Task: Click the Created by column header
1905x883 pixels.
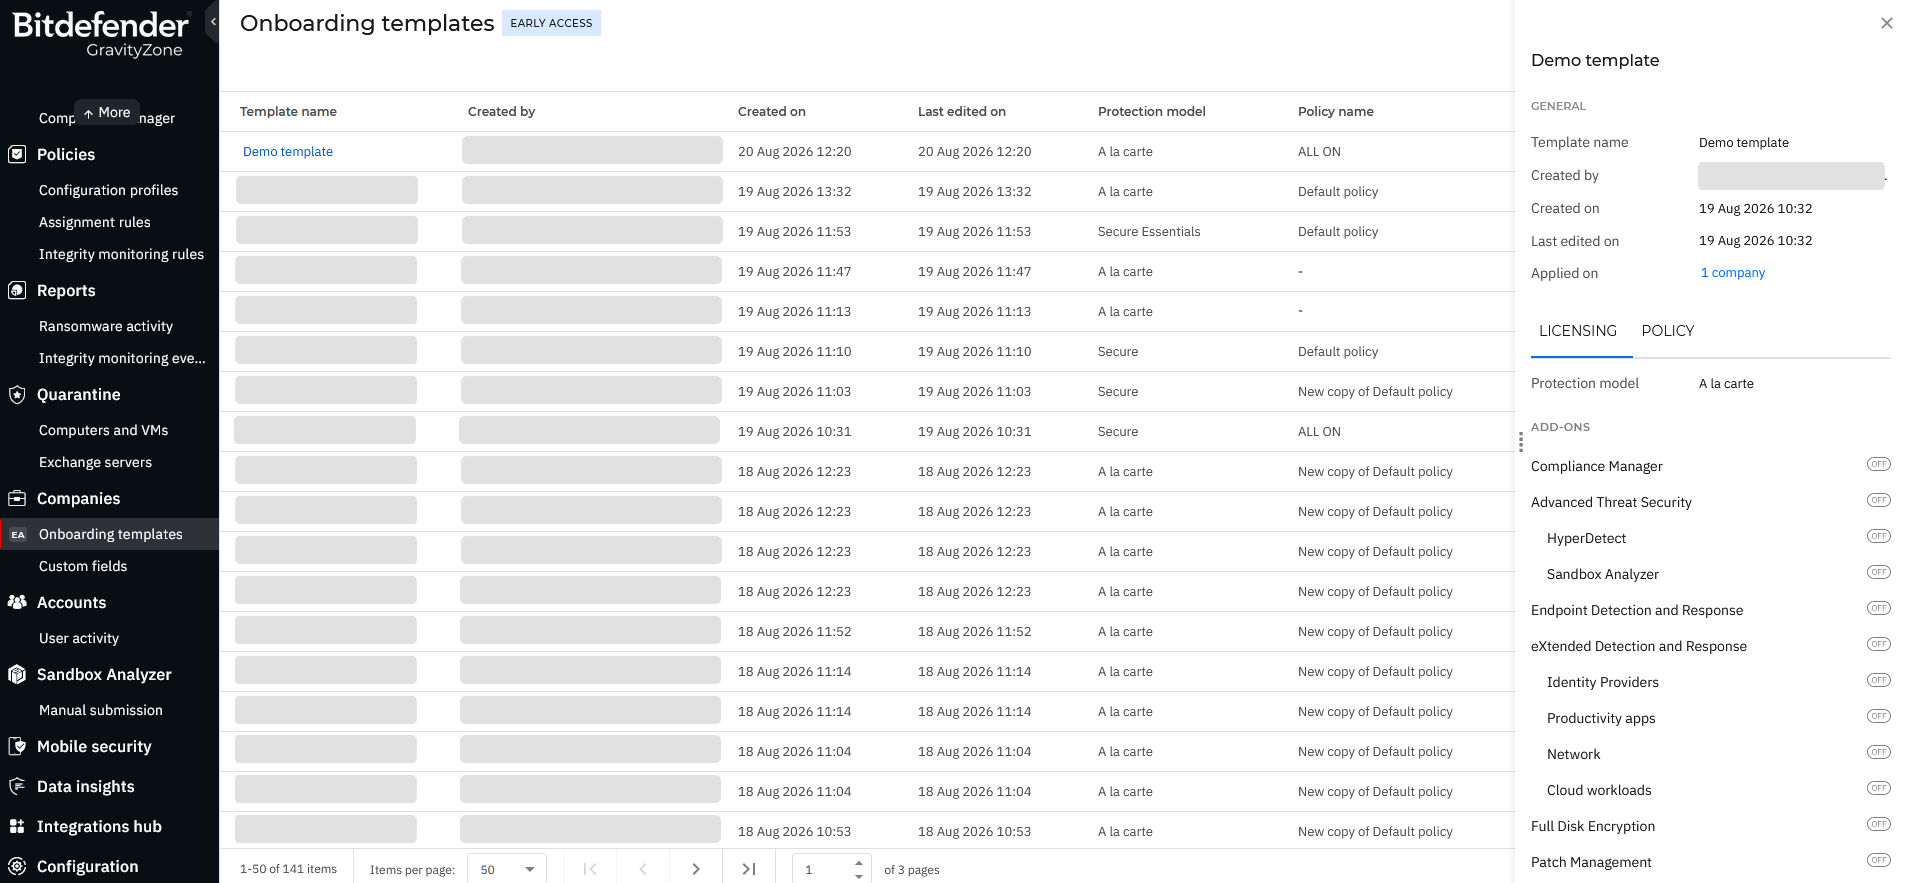Action: [x=502, y=112]
